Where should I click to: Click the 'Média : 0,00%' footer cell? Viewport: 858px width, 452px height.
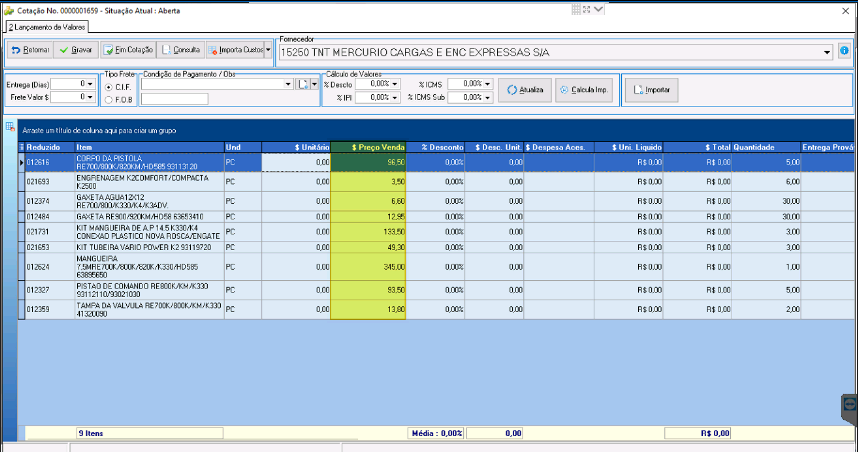(x=437, y=433)
